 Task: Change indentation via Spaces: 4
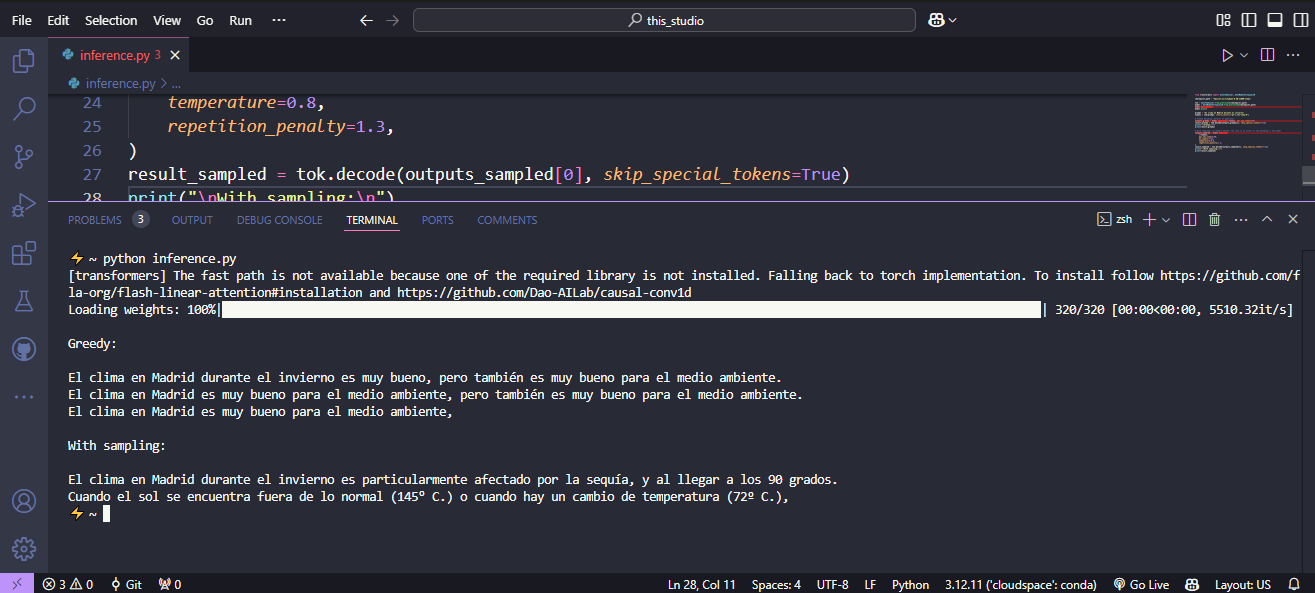pos(776,584)
